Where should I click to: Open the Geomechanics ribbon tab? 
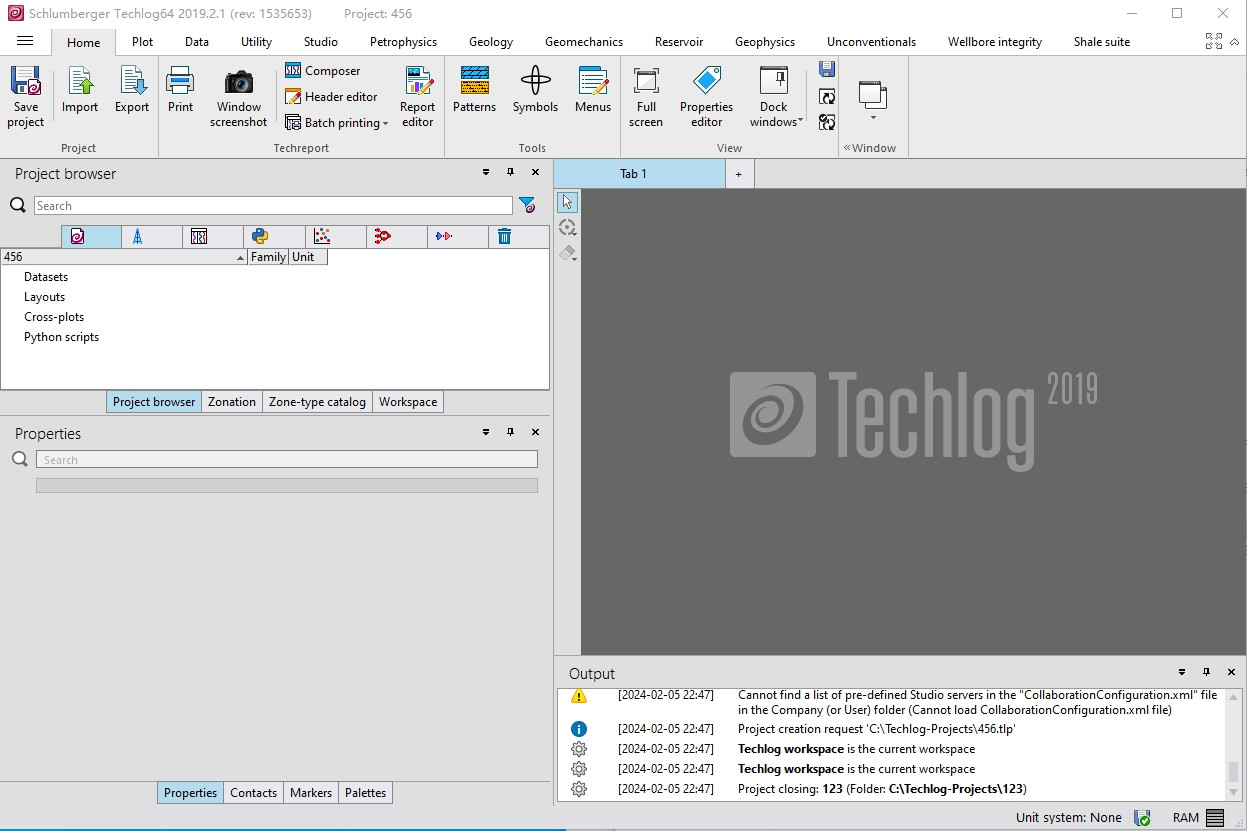click(584, 42)
